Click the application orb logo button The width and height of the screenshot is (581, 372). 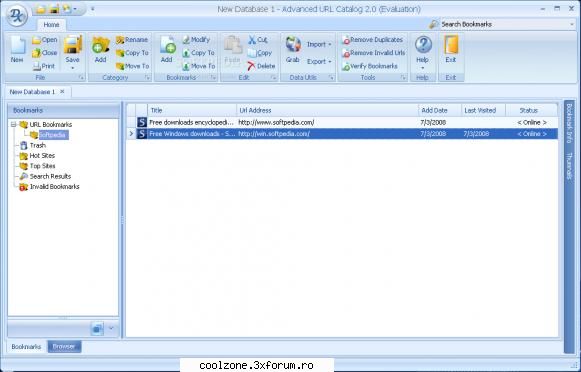[17, 15]
